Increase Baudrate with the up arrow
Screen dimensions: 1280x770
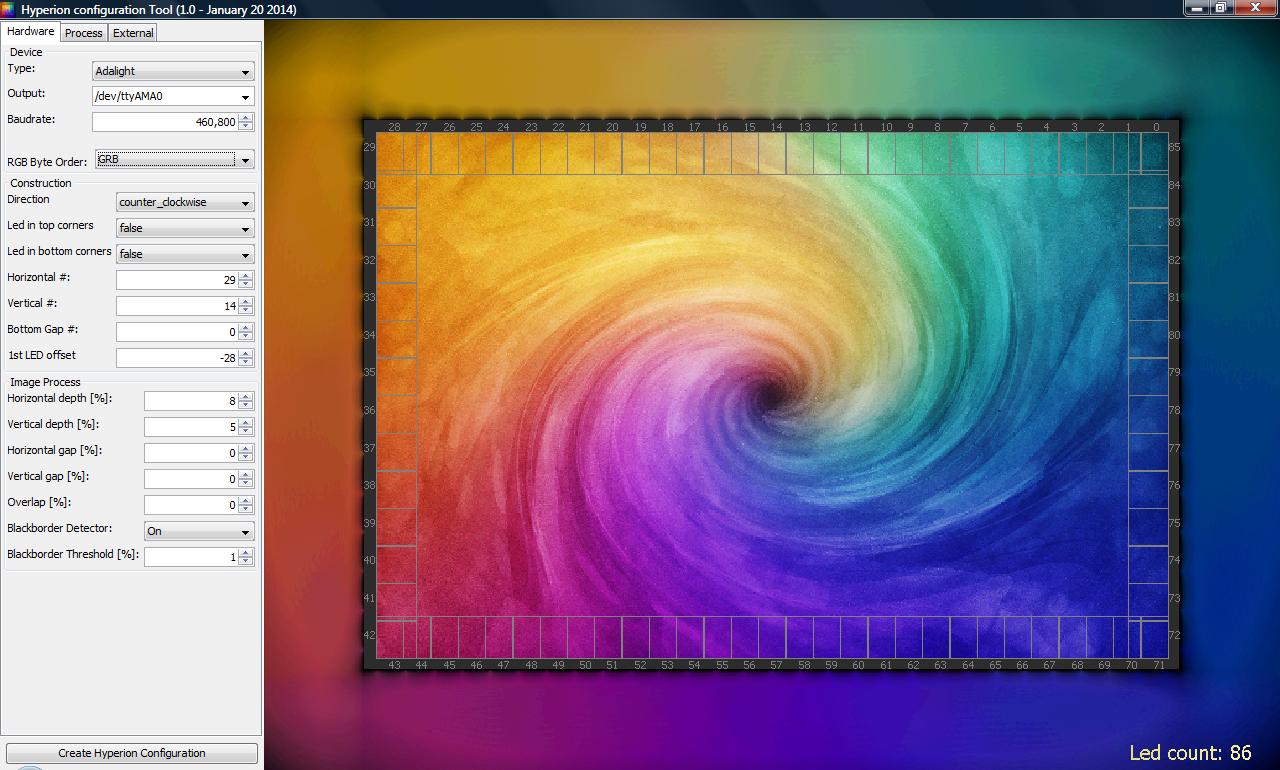tap(246, 118)
